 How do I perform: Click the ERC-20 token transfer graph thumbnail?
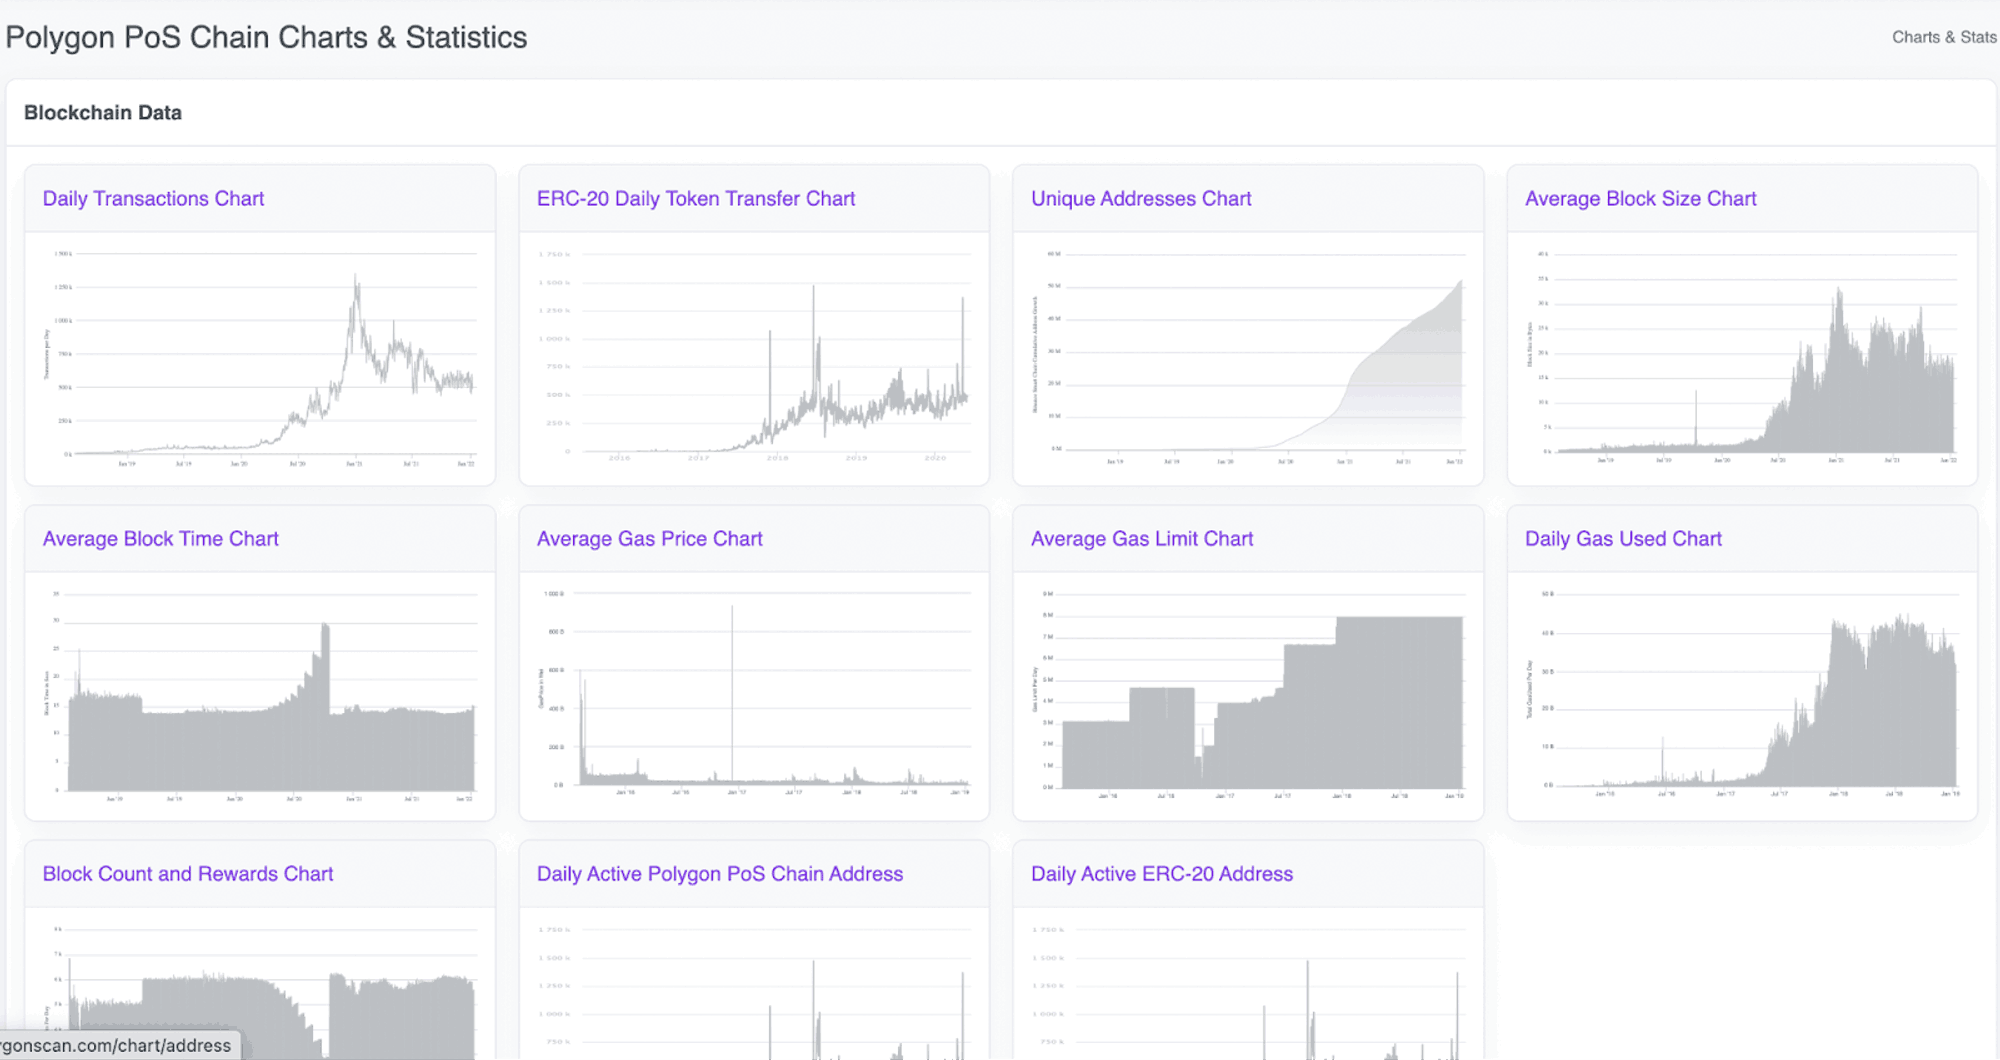[x=754, y=358]
